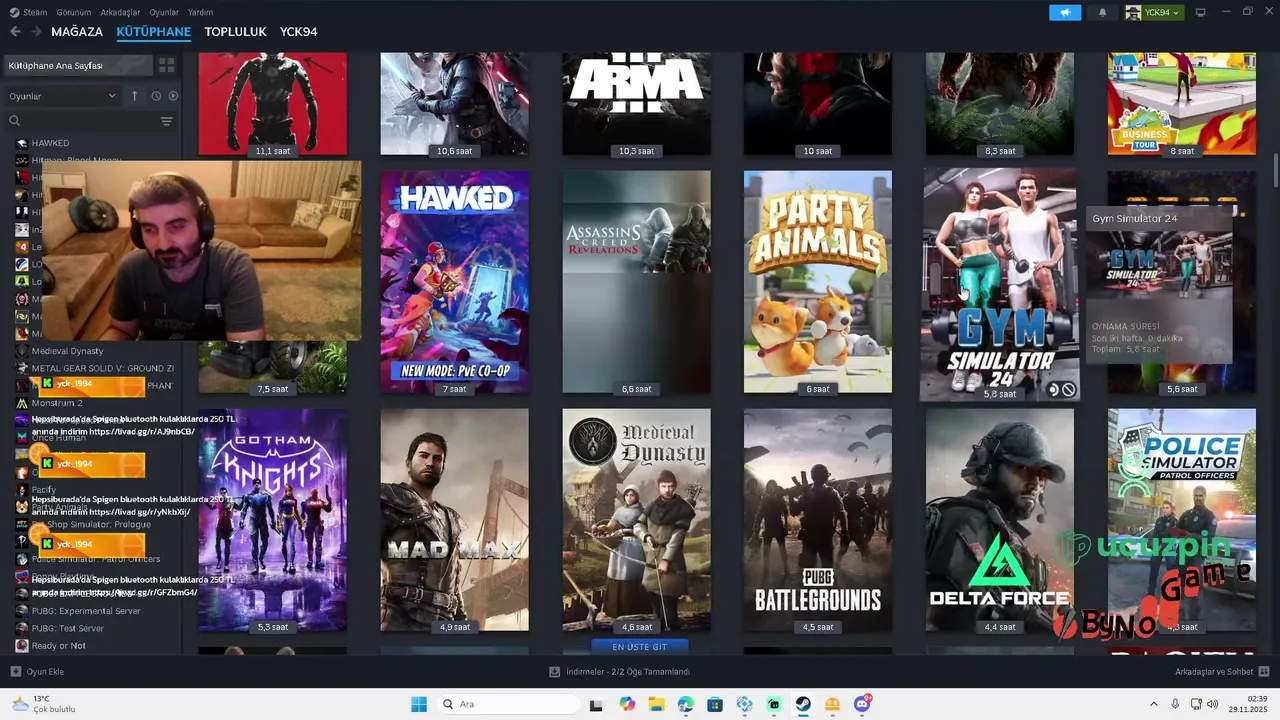This screenshot has width=1280, height=720.
Task: Select the KÜTÜPHANE tab
Action: [x=154, y=32]
